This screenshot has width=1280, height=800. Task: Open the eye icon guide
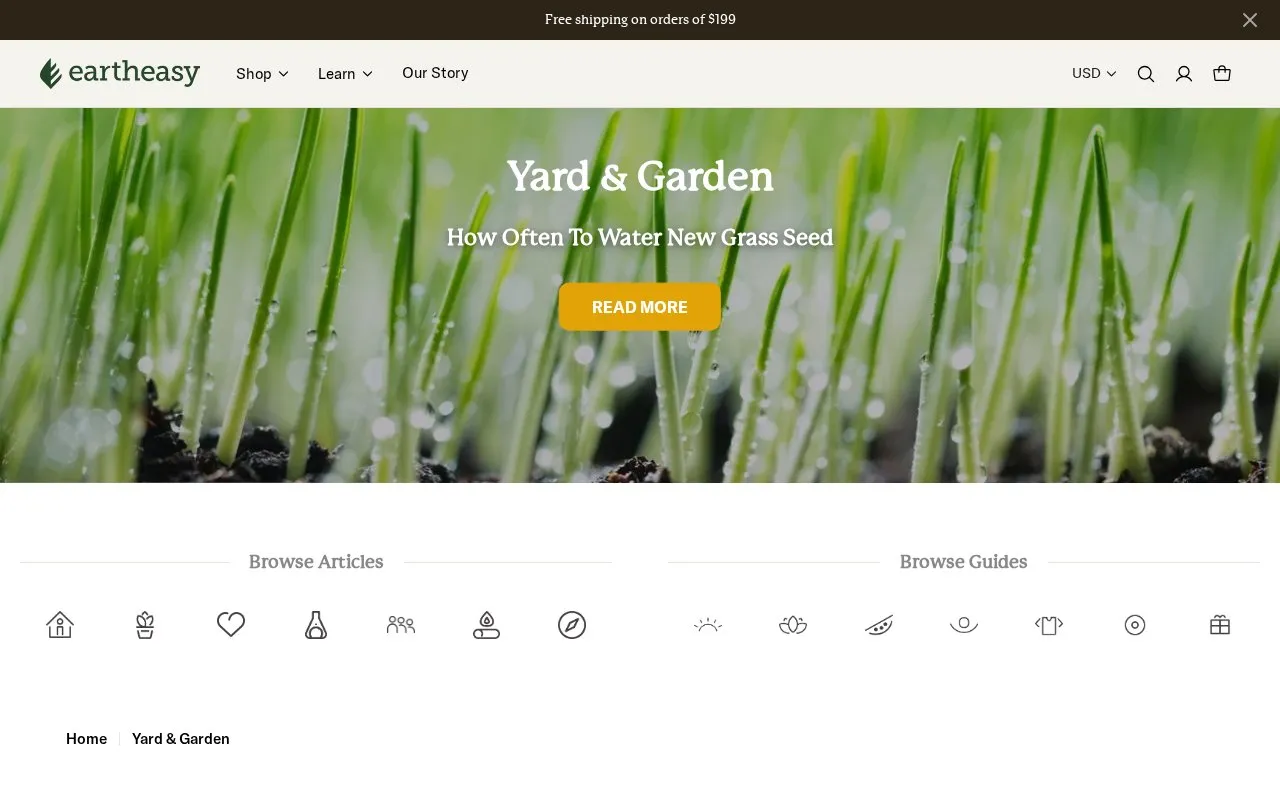[x=964, y=625]
